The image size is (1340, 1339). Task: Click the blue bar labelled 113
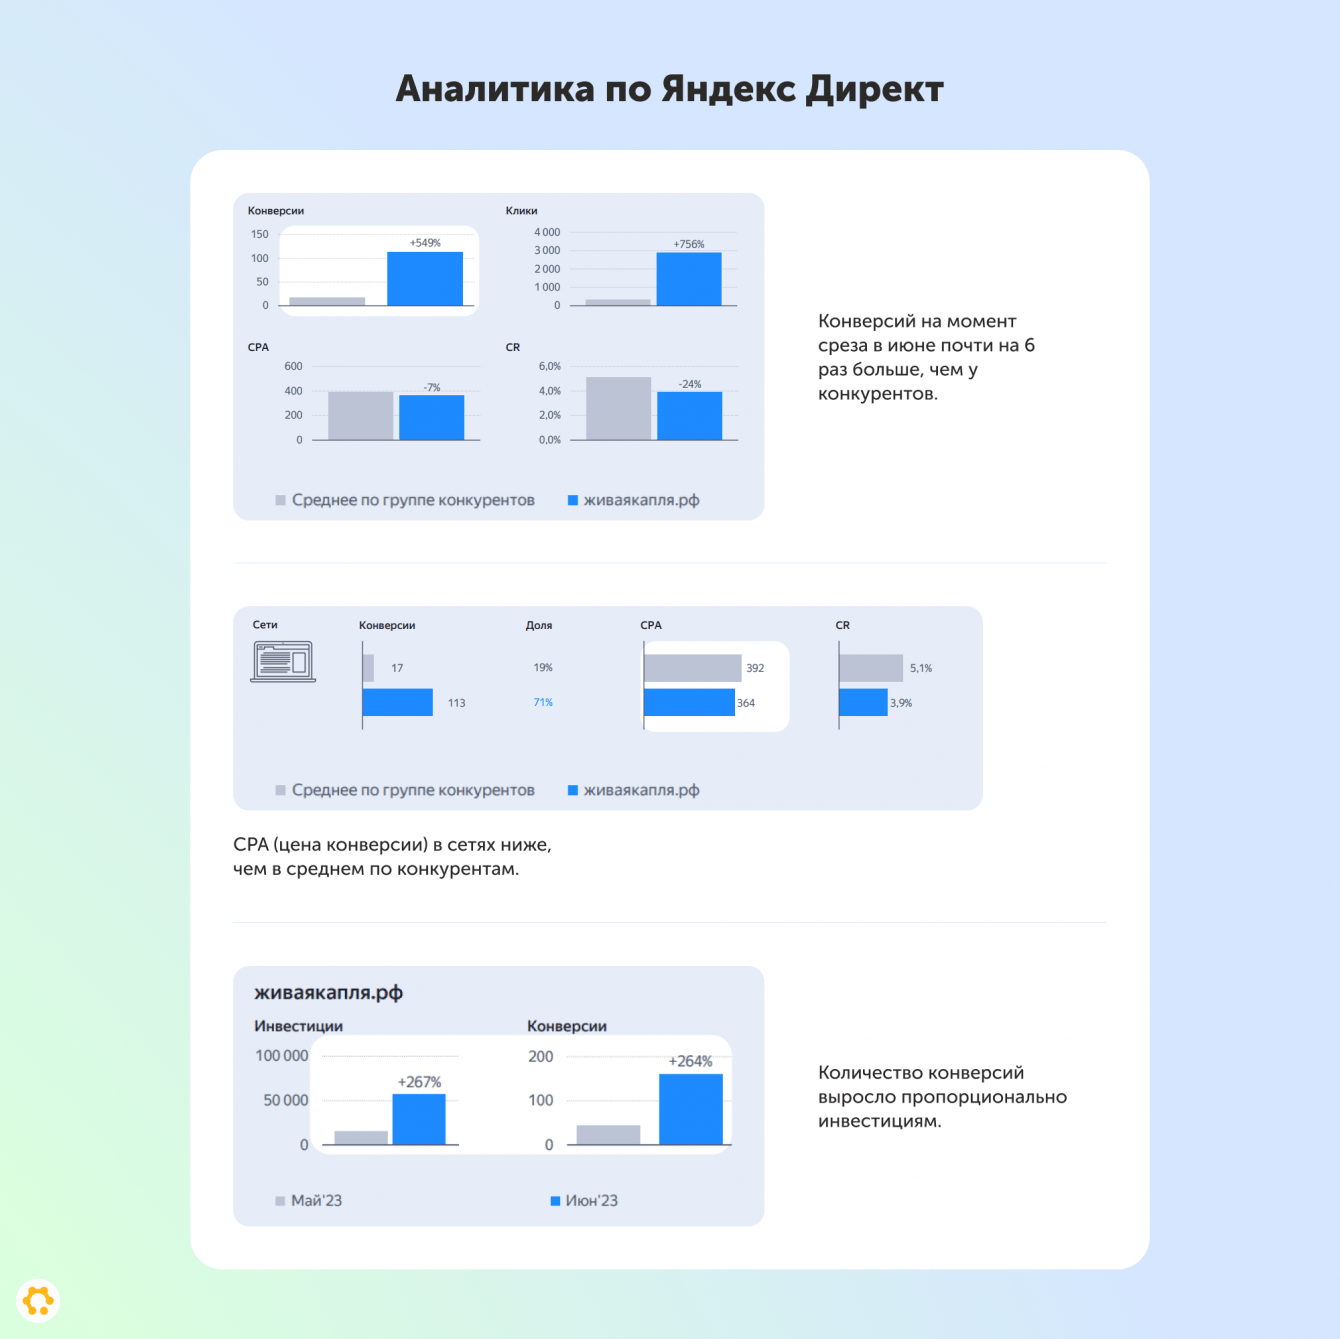pos(398,702)
